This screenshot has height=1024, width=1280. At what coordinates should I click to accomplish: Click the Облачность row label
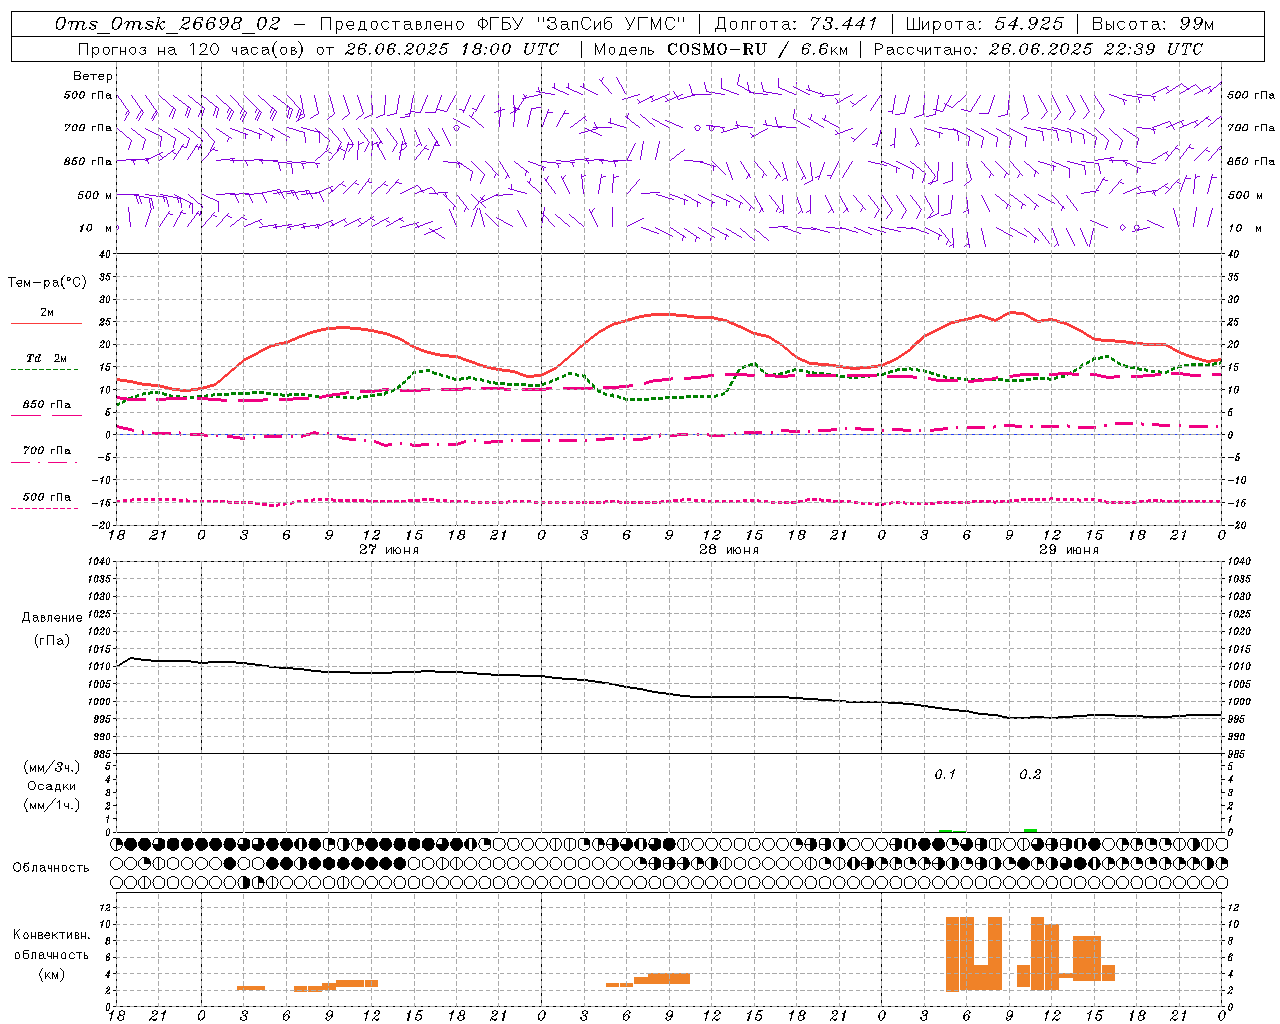pos(51,867)
